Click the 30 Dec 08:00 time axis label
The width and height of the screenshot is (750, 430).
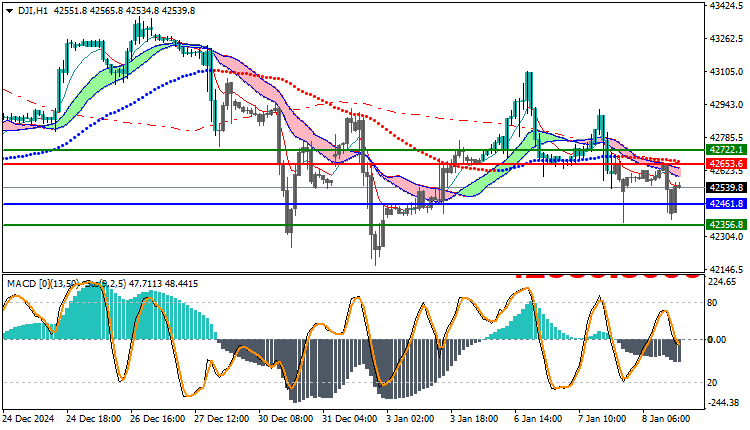(286, 419)
